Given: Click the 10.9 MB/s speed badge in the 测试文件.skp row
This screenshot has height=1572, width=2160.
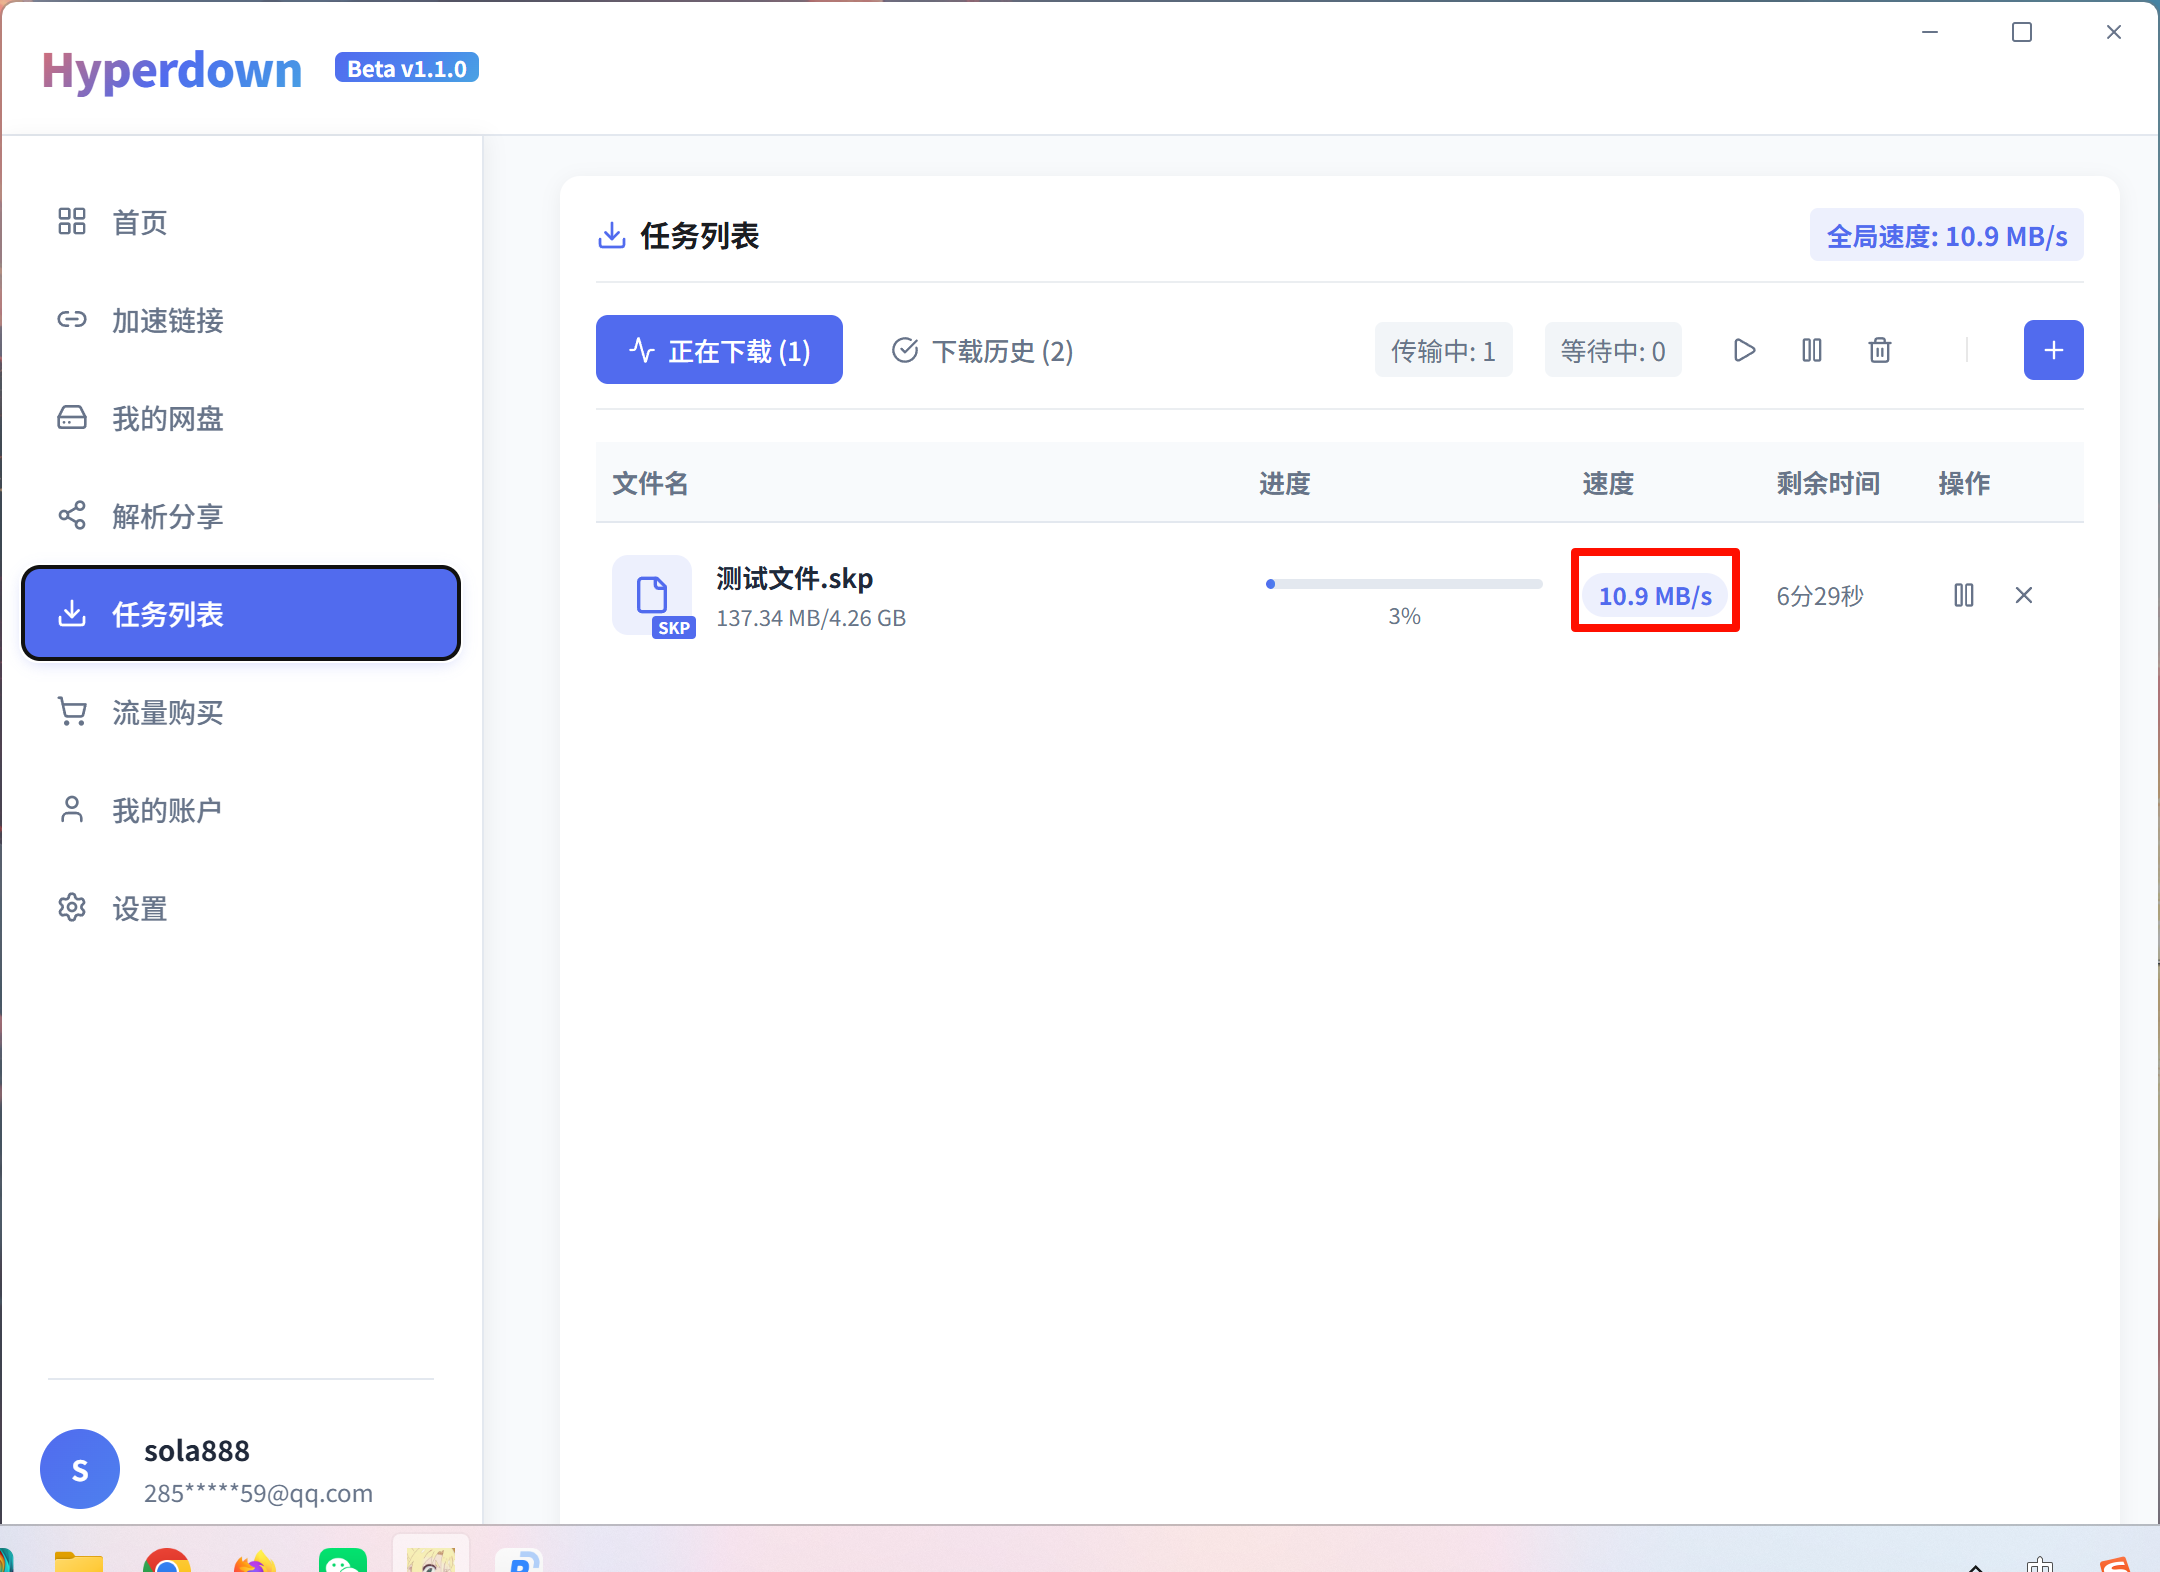Looking at the screenshot, I should click(x=1655, y=596).
